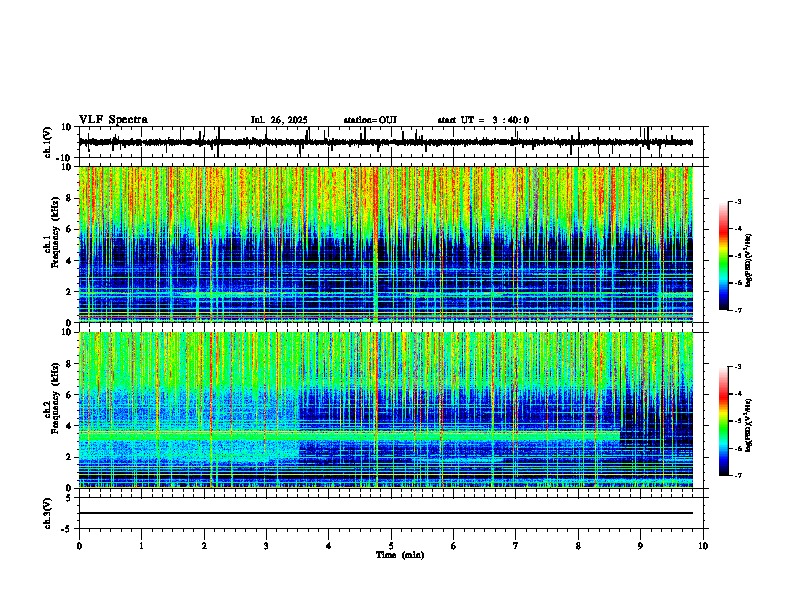Click the "ch.3(V)" axis label
This screenshot has height=612, width=792.
click(x=48, y=513)
